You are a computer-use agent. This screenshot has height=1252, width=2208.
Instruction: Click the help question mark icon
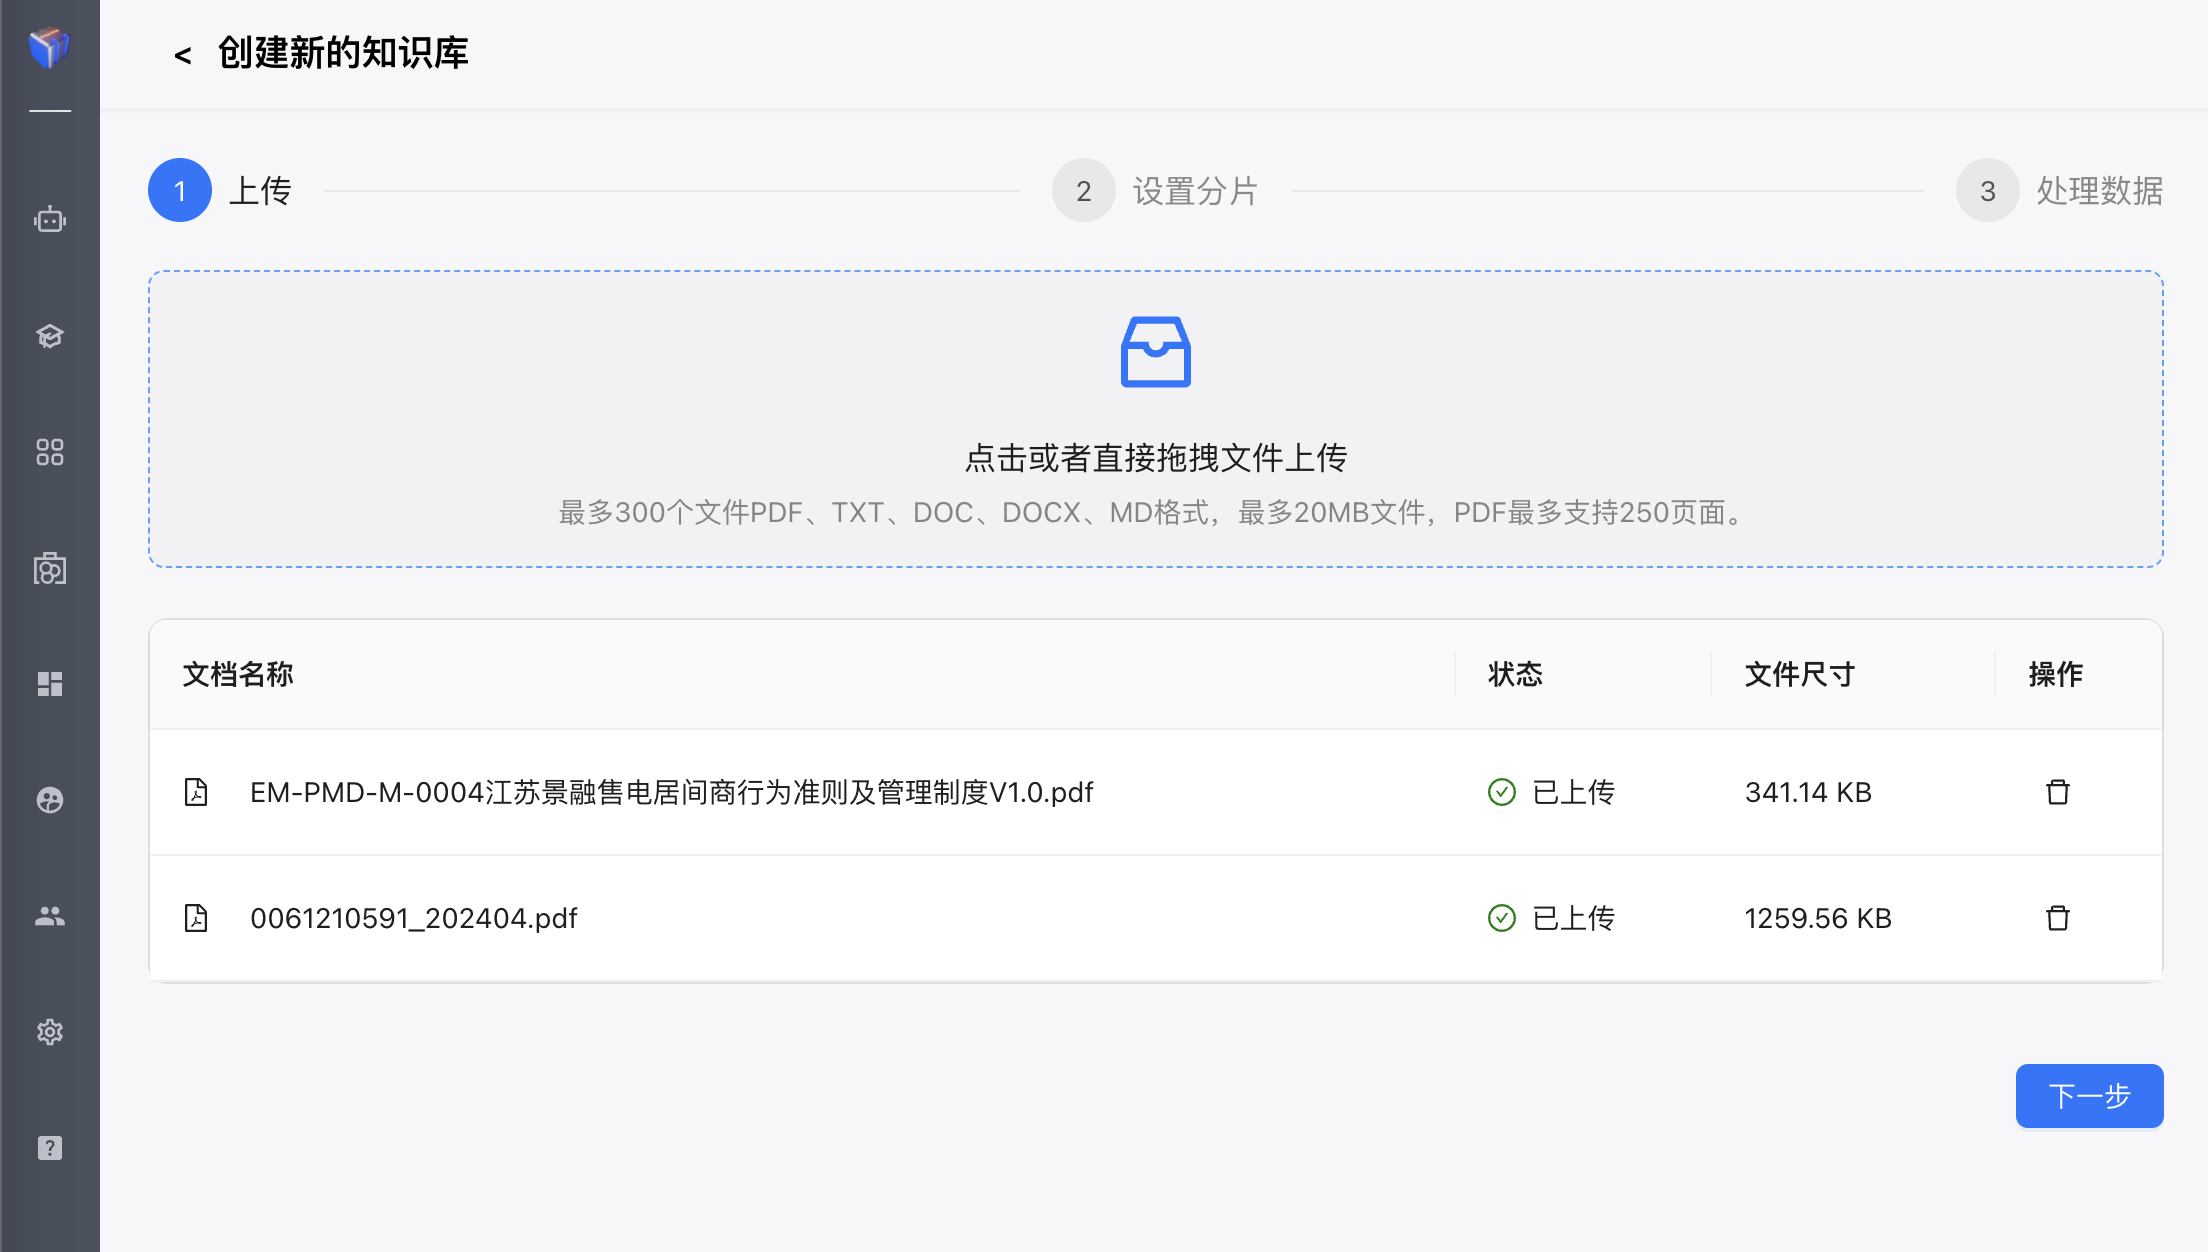tap(50, 1148)
